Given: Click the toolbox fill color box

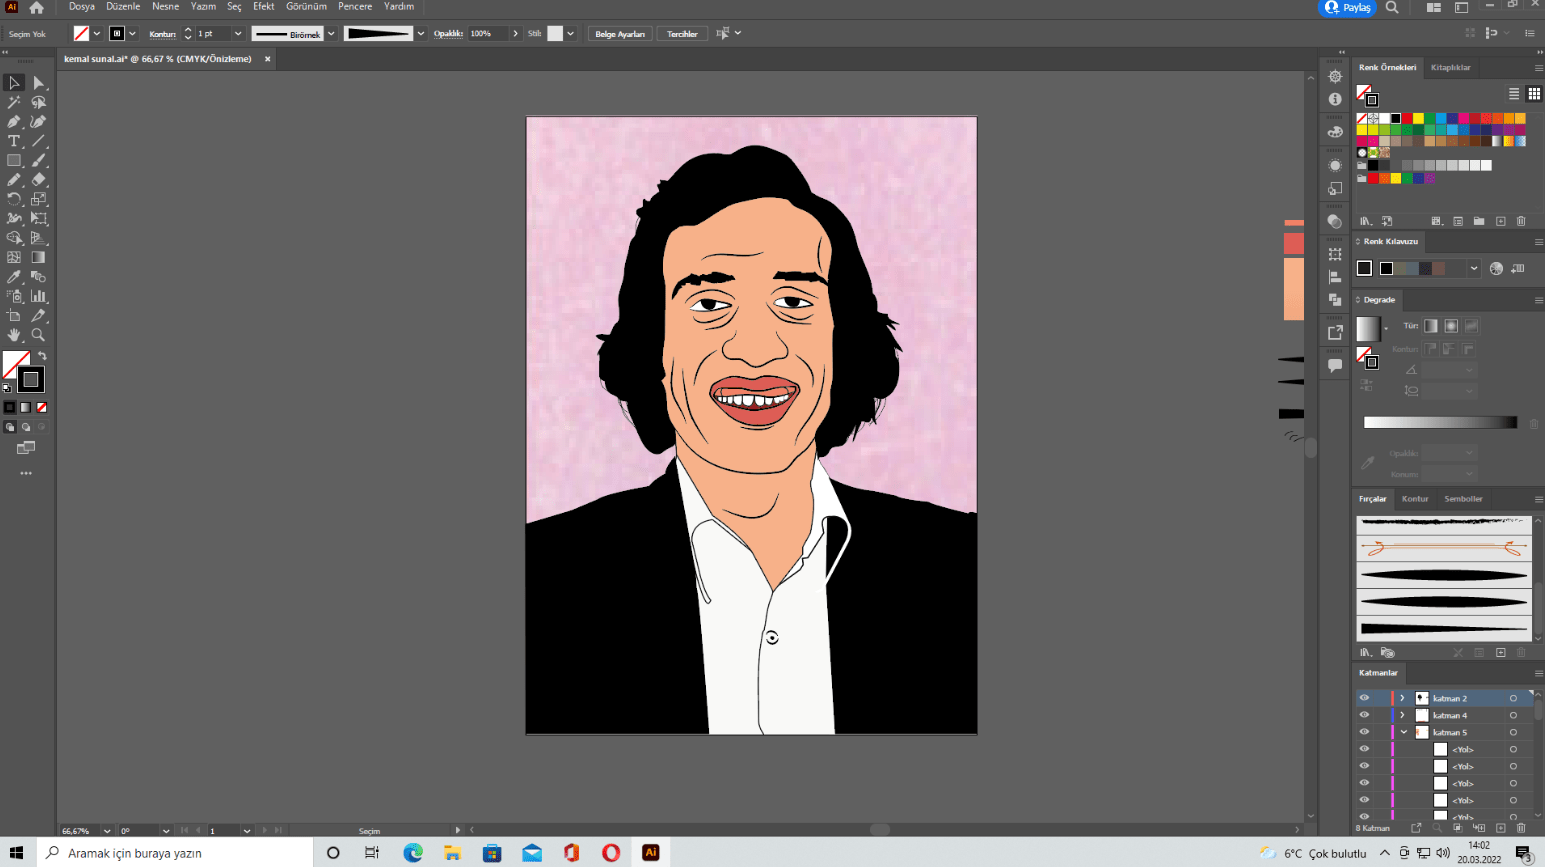Looking at the screenshot, I should tap(16, 365).
